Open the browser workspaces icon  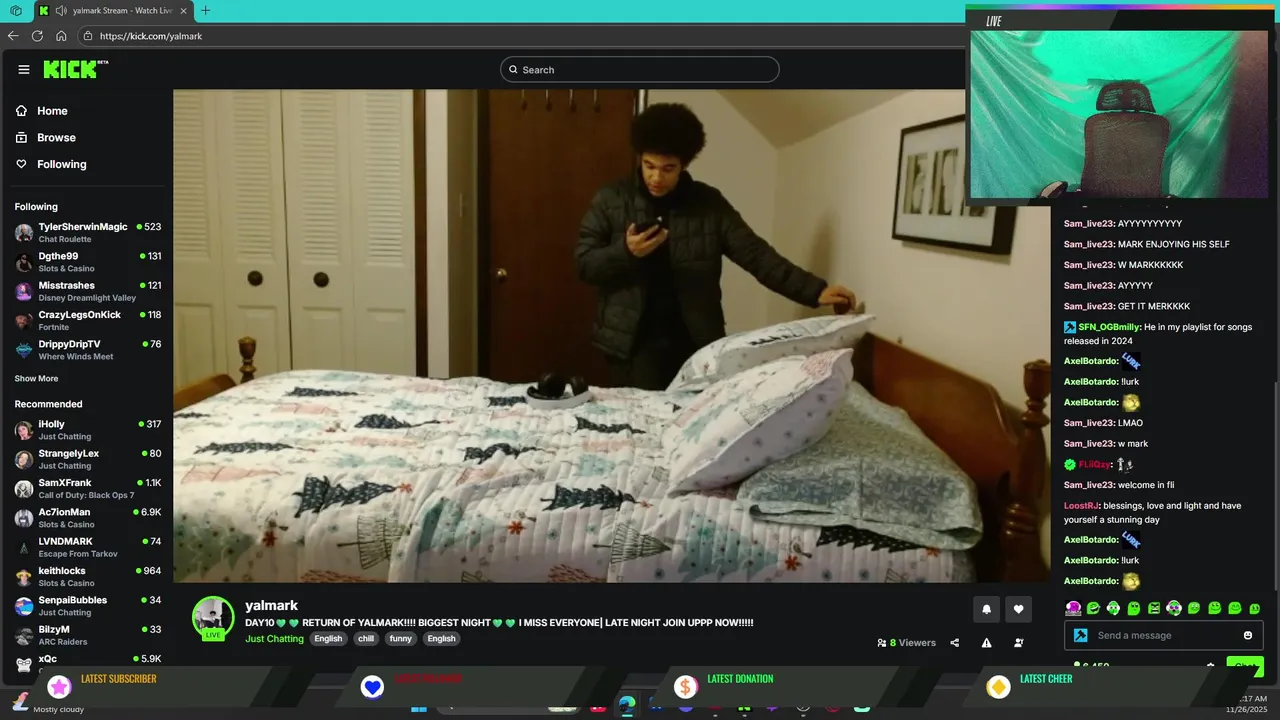click(16, 11)
